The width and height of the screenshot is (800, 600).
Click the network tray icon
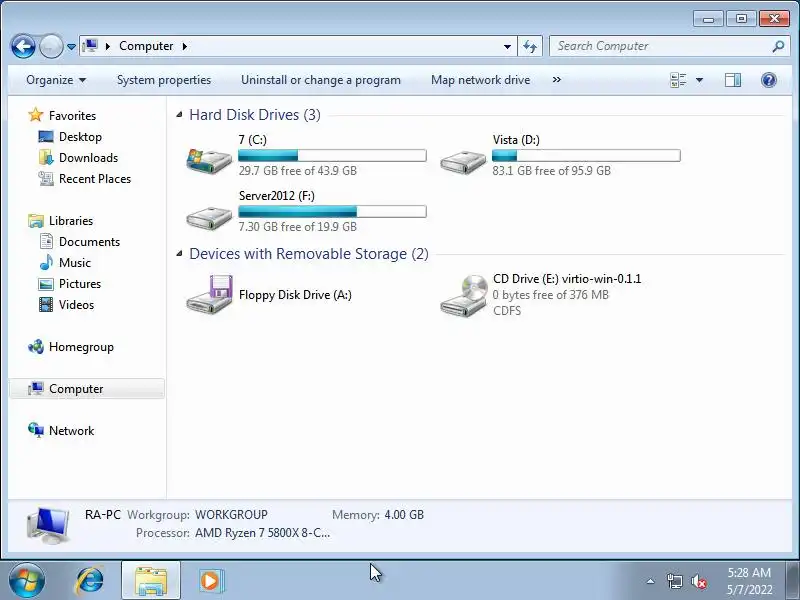pyautogui.click(x=674, y=581)
